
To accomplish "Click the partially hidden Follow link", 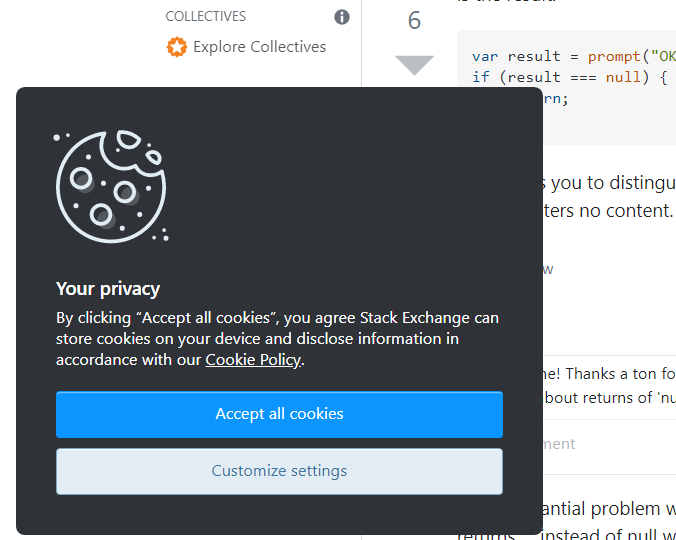I will coord(548,270).
